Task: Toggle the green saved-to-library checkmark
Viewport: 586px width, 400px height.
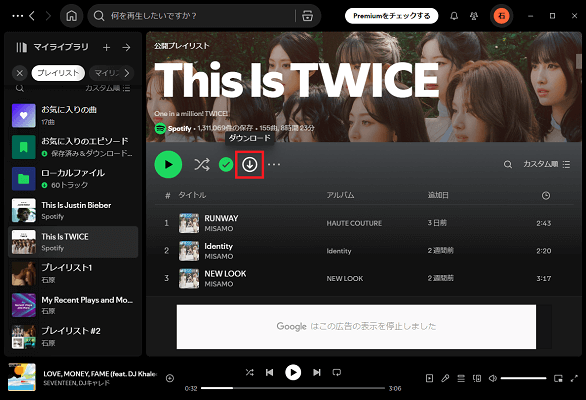Action: pos(226,164)
